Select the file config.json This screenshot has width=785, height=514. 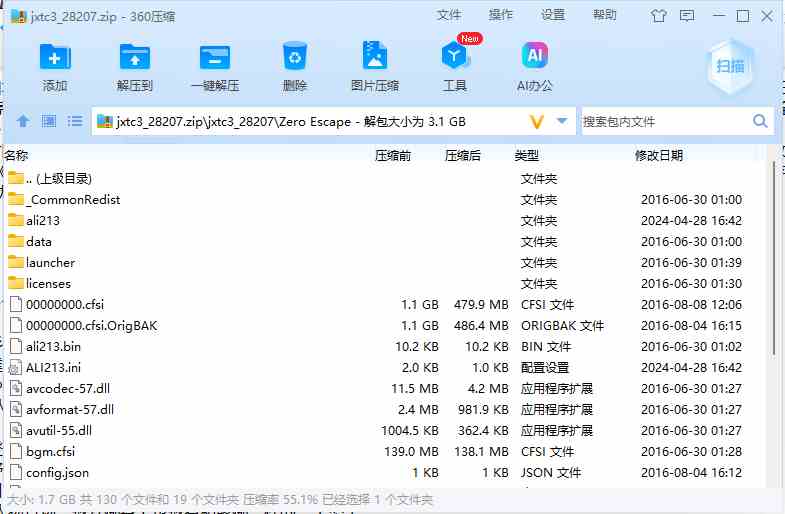385,473
